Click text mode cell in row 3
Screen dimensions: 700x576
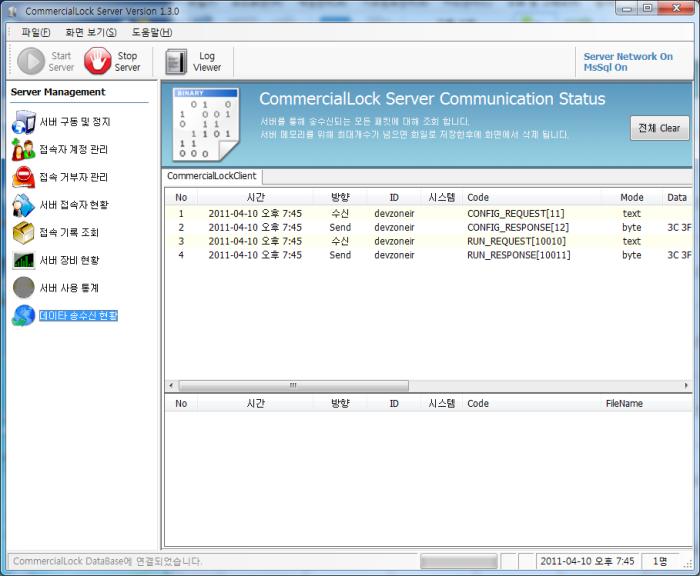click(632, 241)
